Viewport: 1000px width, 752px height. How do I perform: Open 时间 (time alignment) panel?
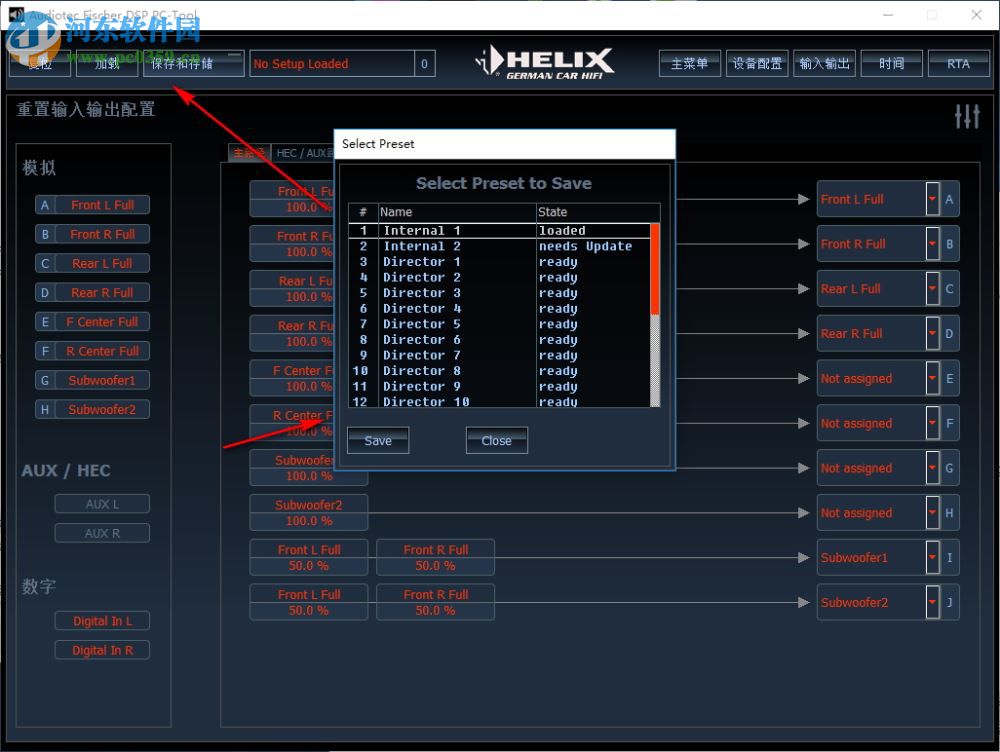891,62
